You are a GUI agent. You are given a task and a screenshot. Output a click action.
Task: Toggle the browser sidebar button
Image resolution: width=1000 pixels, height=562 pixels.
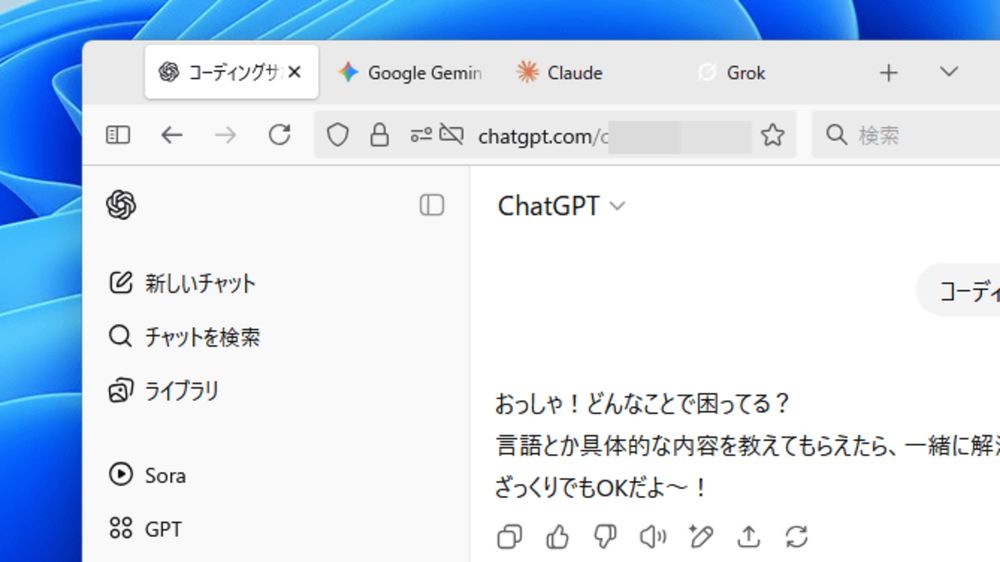point(118,135)
